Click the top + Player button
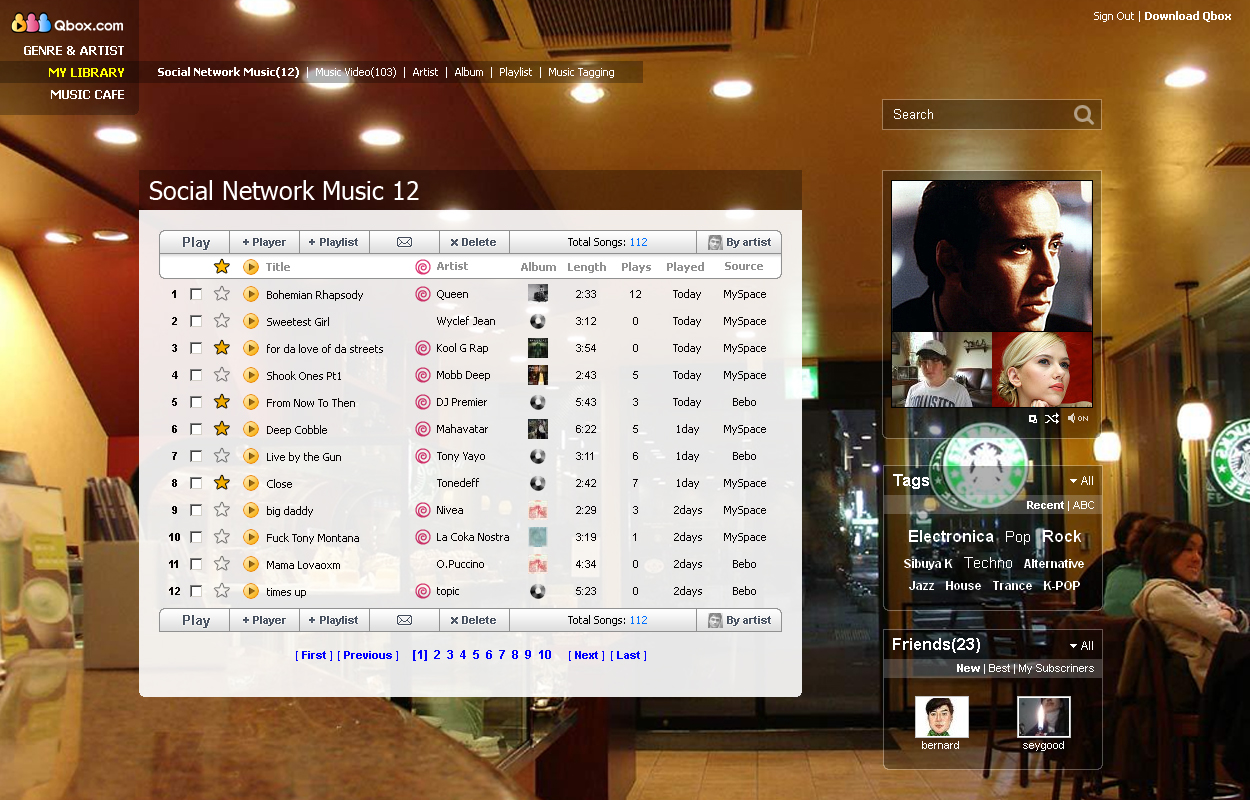The image size is (1250, 800). [265, 242]
